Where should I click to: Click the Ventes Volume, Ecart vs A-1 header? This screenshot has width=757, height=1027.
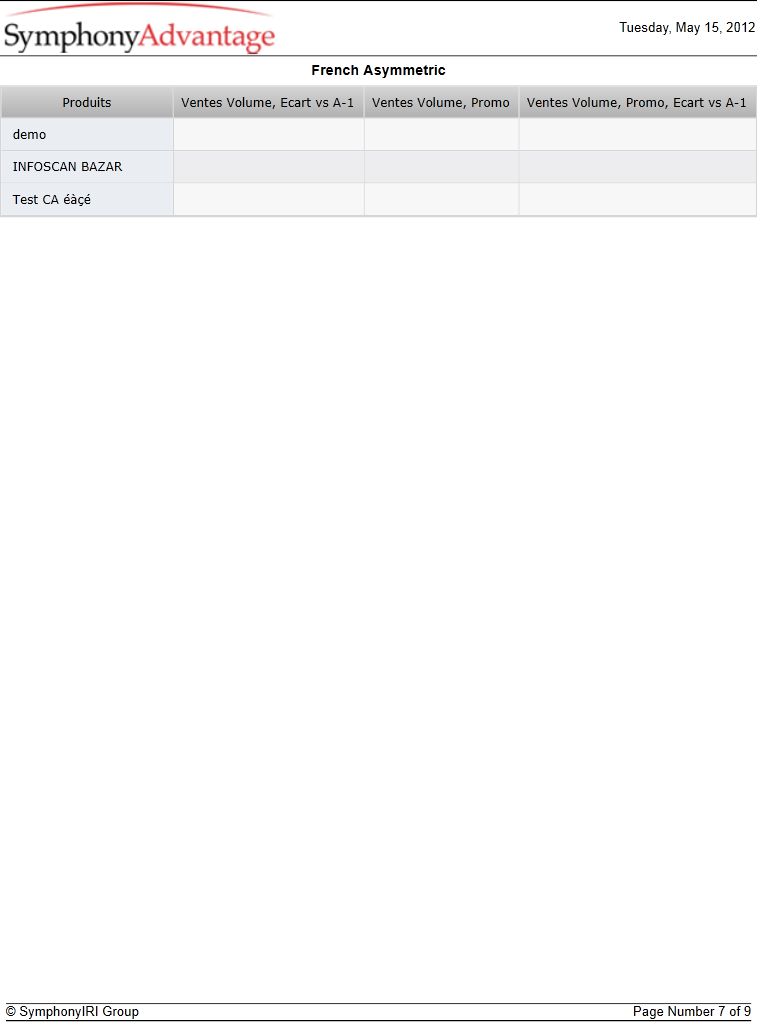pos(268,102)
